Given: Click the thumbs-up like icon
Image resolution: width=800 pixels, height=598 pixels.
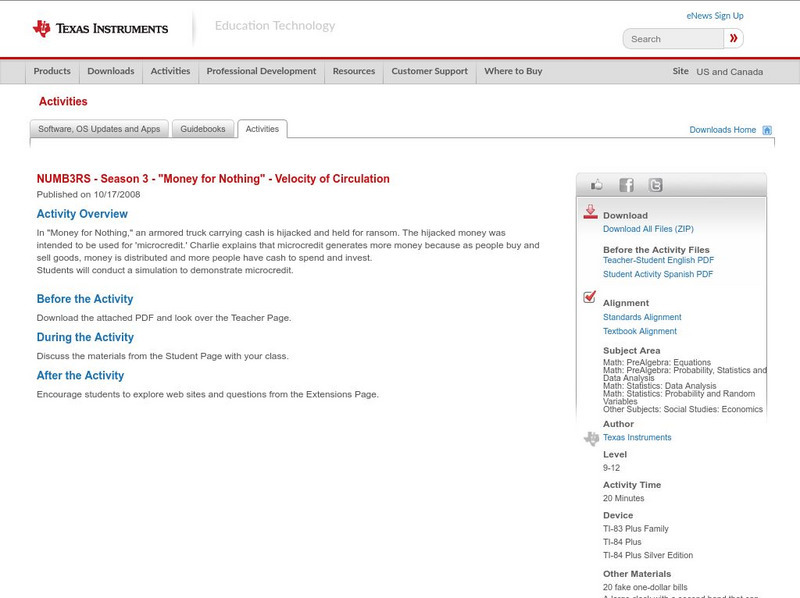Looking at the screenshot, I should coord(596,185).
